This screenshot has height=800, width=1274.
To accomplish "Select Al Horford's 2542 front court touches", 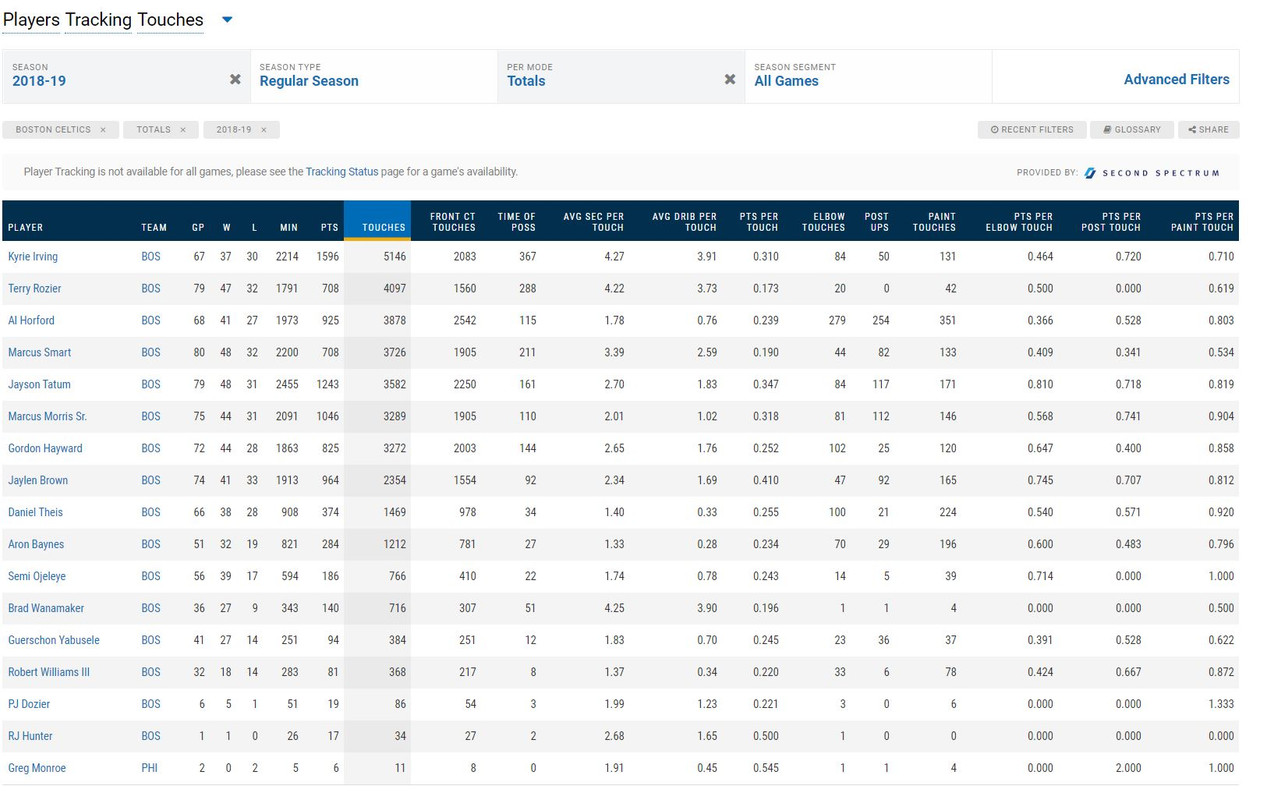I will (464, 321).
